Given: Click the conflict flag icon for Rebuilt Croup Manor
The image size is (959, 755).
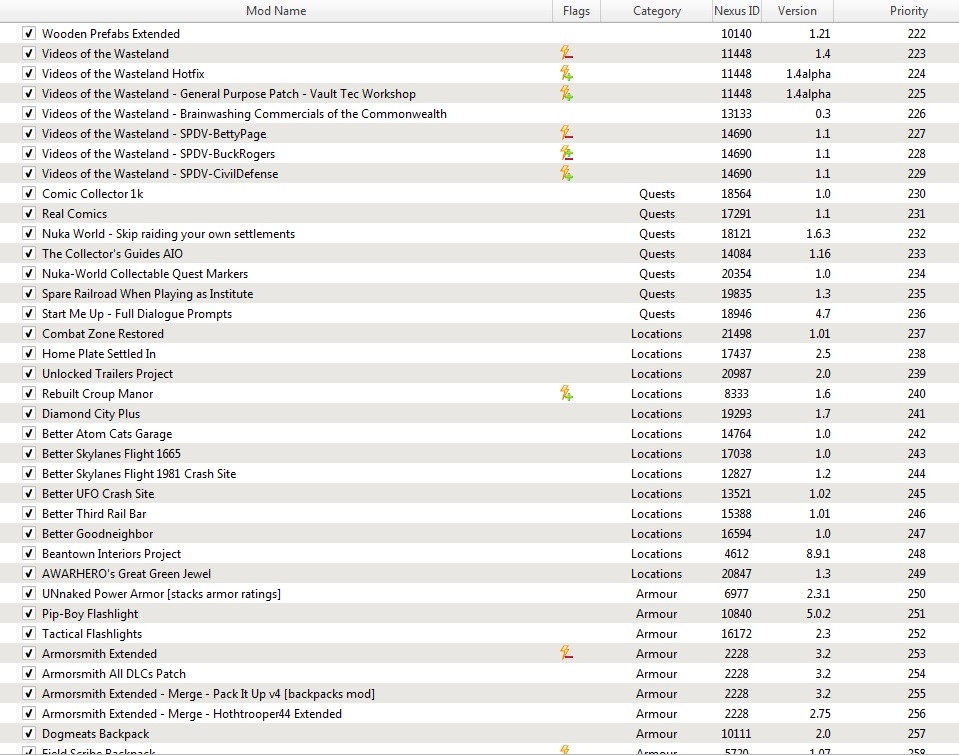Looking at the screenshot, I should pos(566,393).
